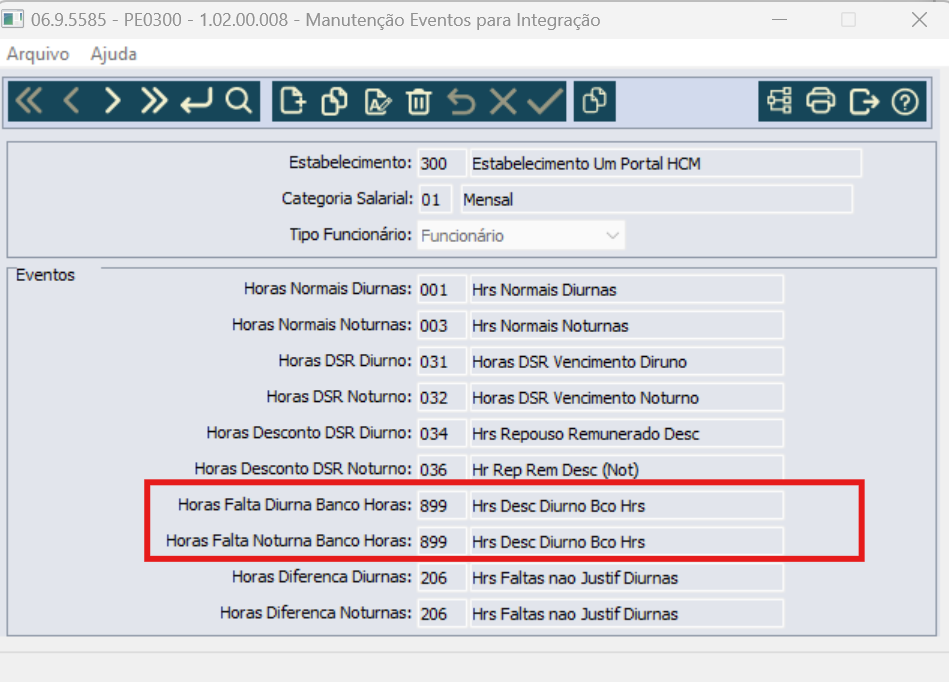The image size is (949, 682).
Task: Click the Go To (enter arrow) icon
Action: tap(196, 101)
